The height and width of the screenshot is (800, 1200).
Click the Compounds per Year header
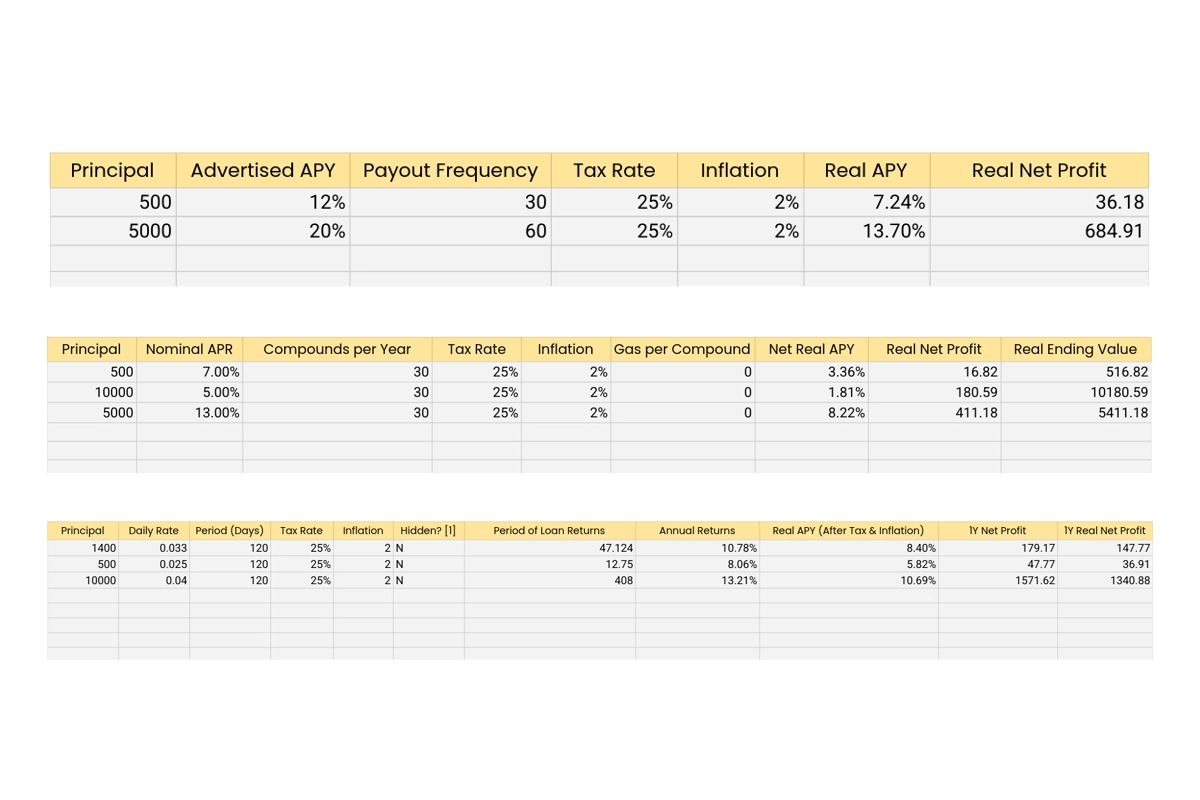[x=337, y=349]
